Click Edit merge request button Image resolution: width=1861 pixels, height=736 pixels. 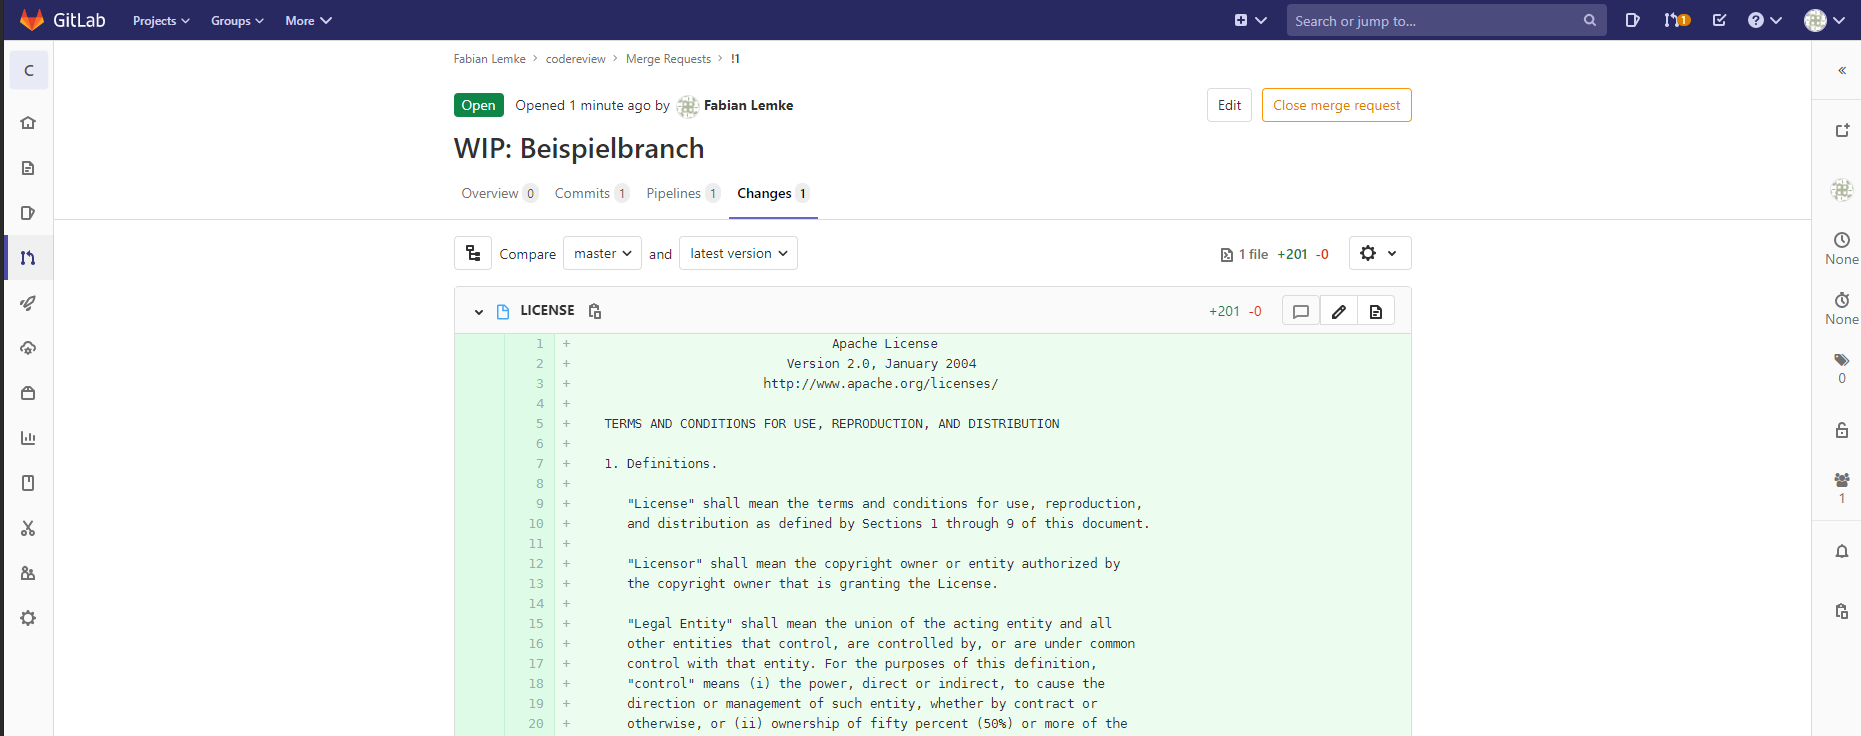tap(1229, 105)
